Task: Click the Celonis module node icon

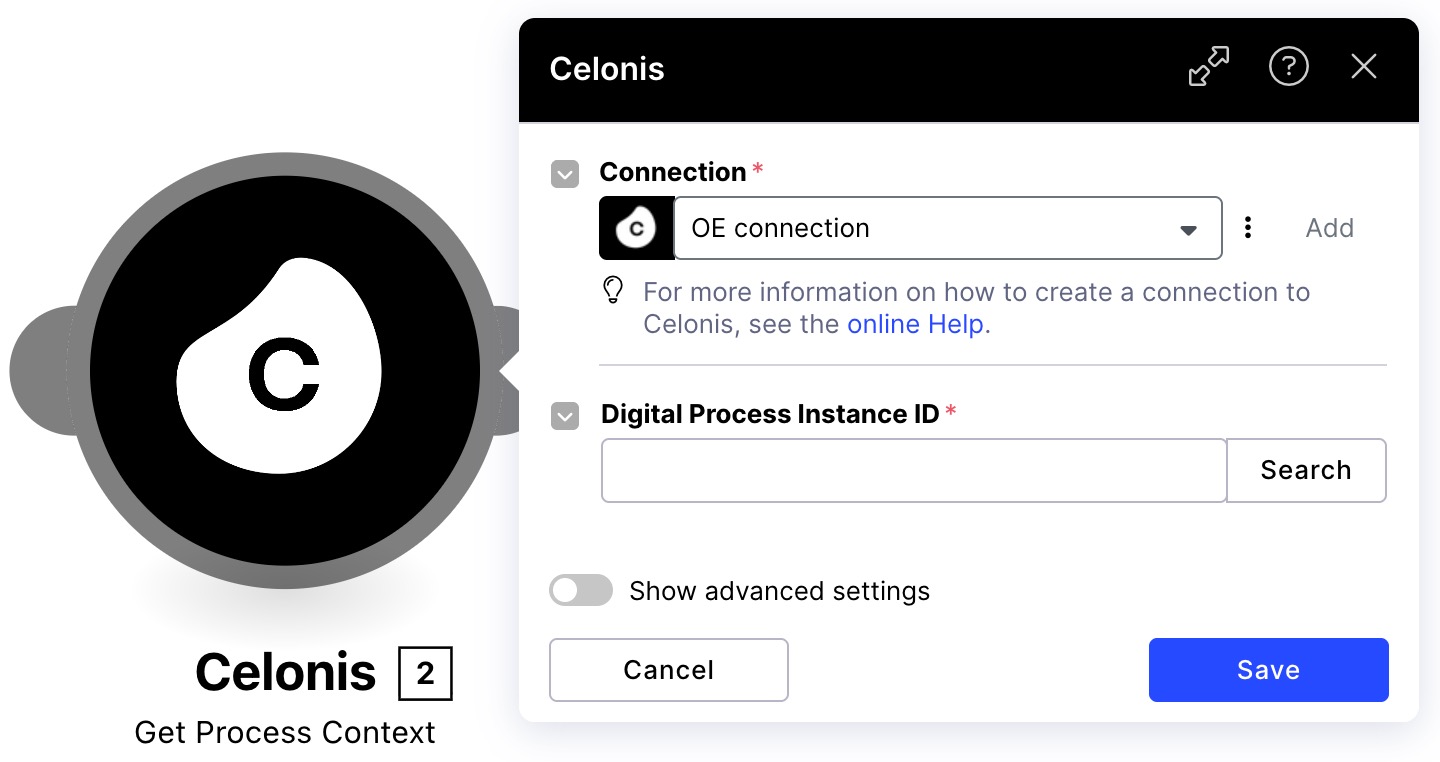Action: (285, 370)
